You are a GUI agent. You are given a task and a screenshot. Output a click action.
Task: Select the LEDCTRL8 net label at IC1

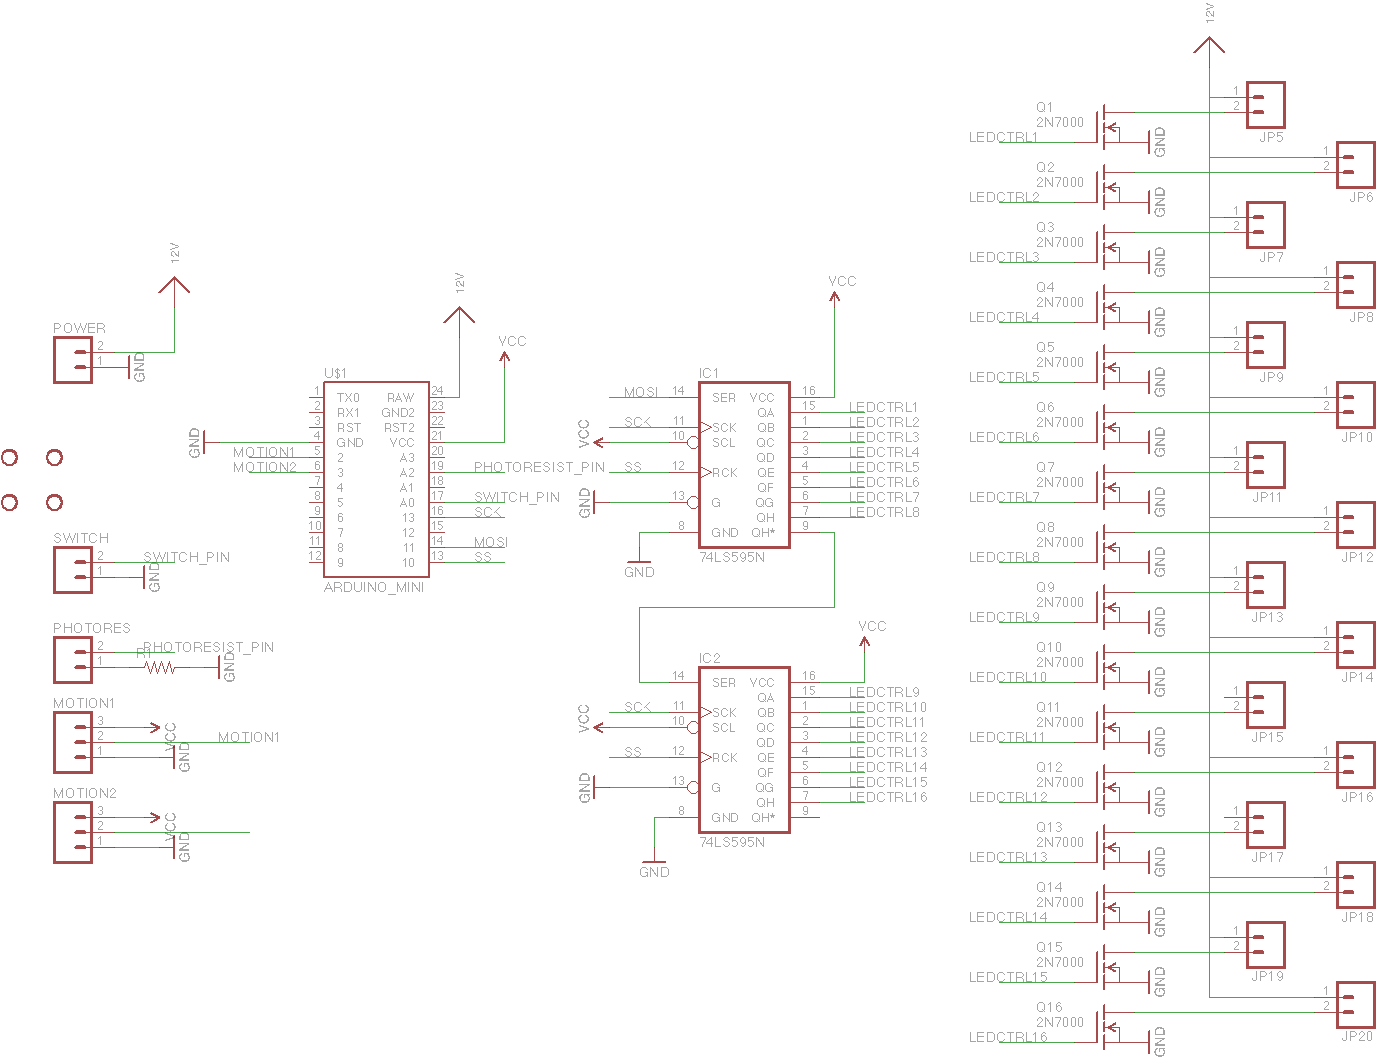(x=884, y=512)
